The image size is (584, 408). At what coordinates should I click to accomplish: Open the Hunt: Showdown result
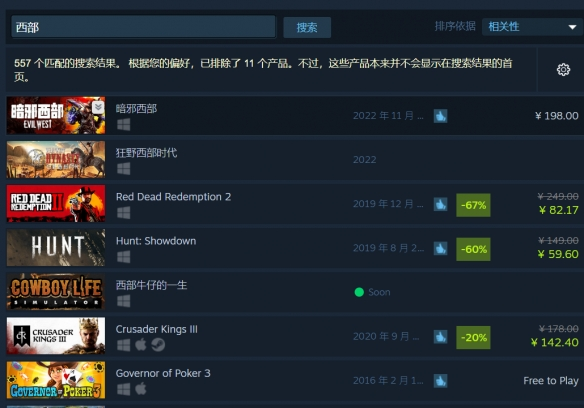point(294,248)
